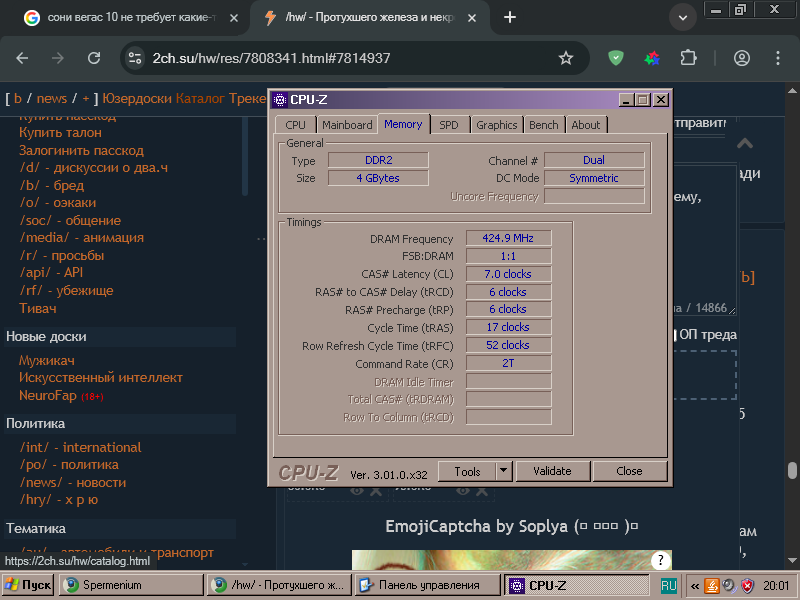Screen dimensions: 800x600
Task: Open the /int/ - international board
Action: pos(80,447)
